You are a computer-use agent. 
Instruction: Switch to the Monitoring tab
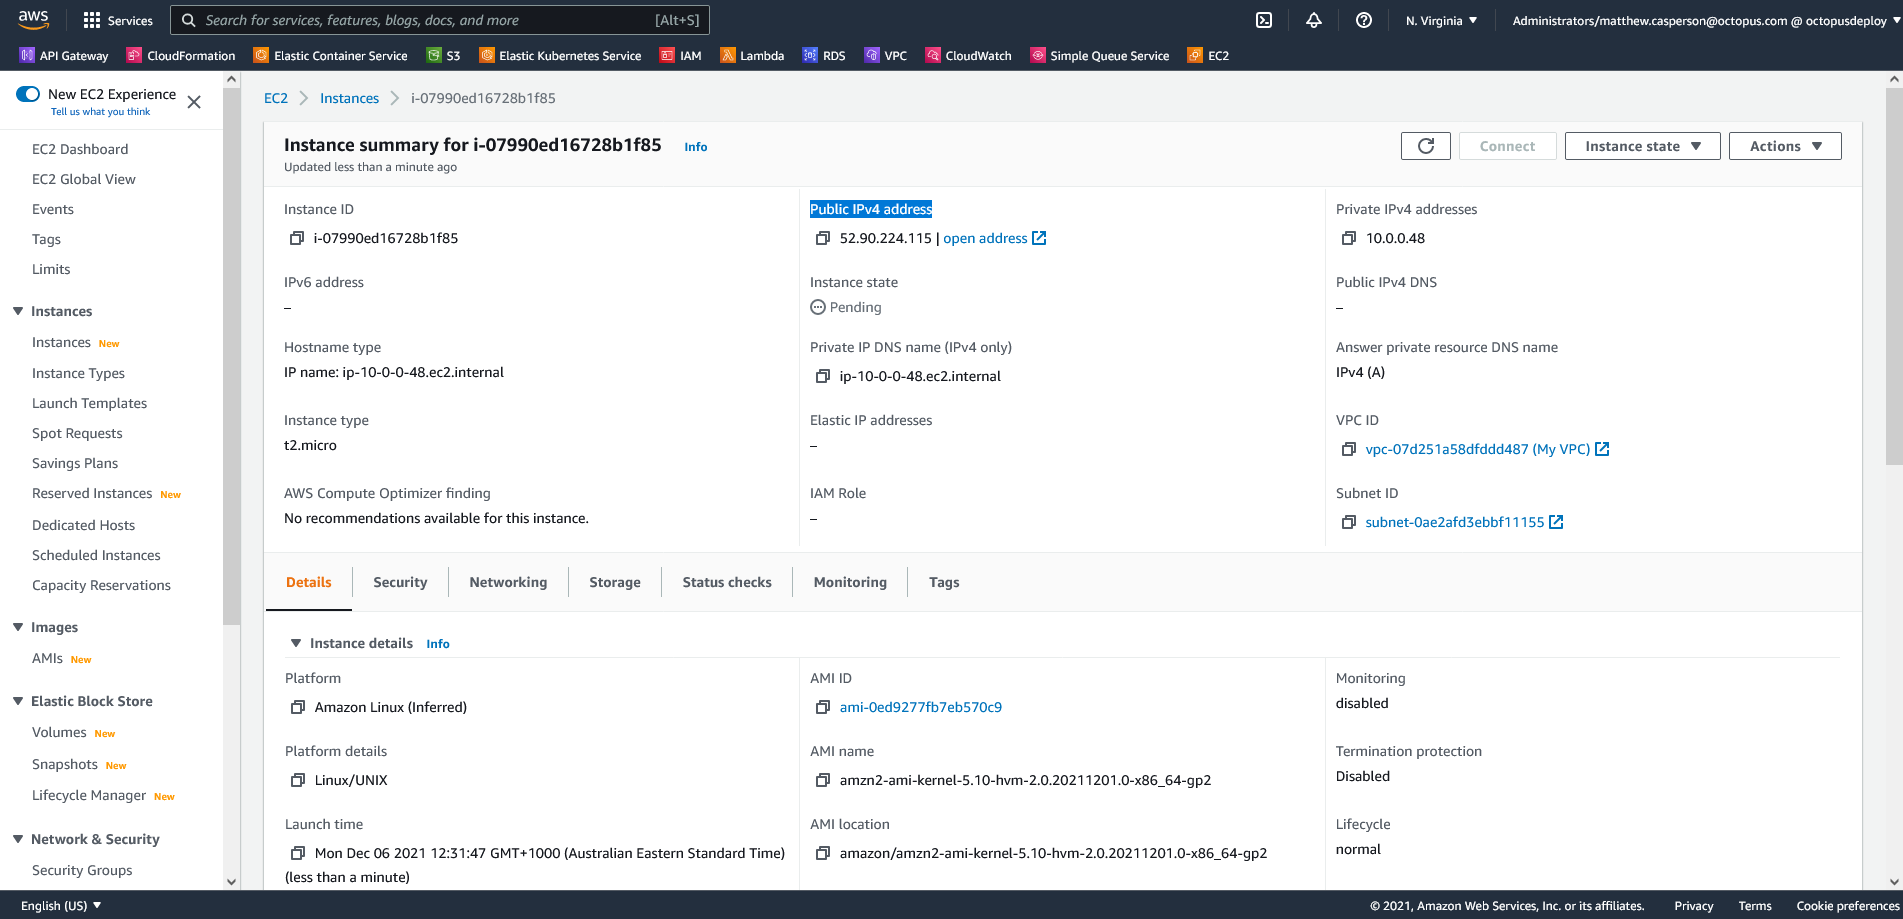pos(849,581)
